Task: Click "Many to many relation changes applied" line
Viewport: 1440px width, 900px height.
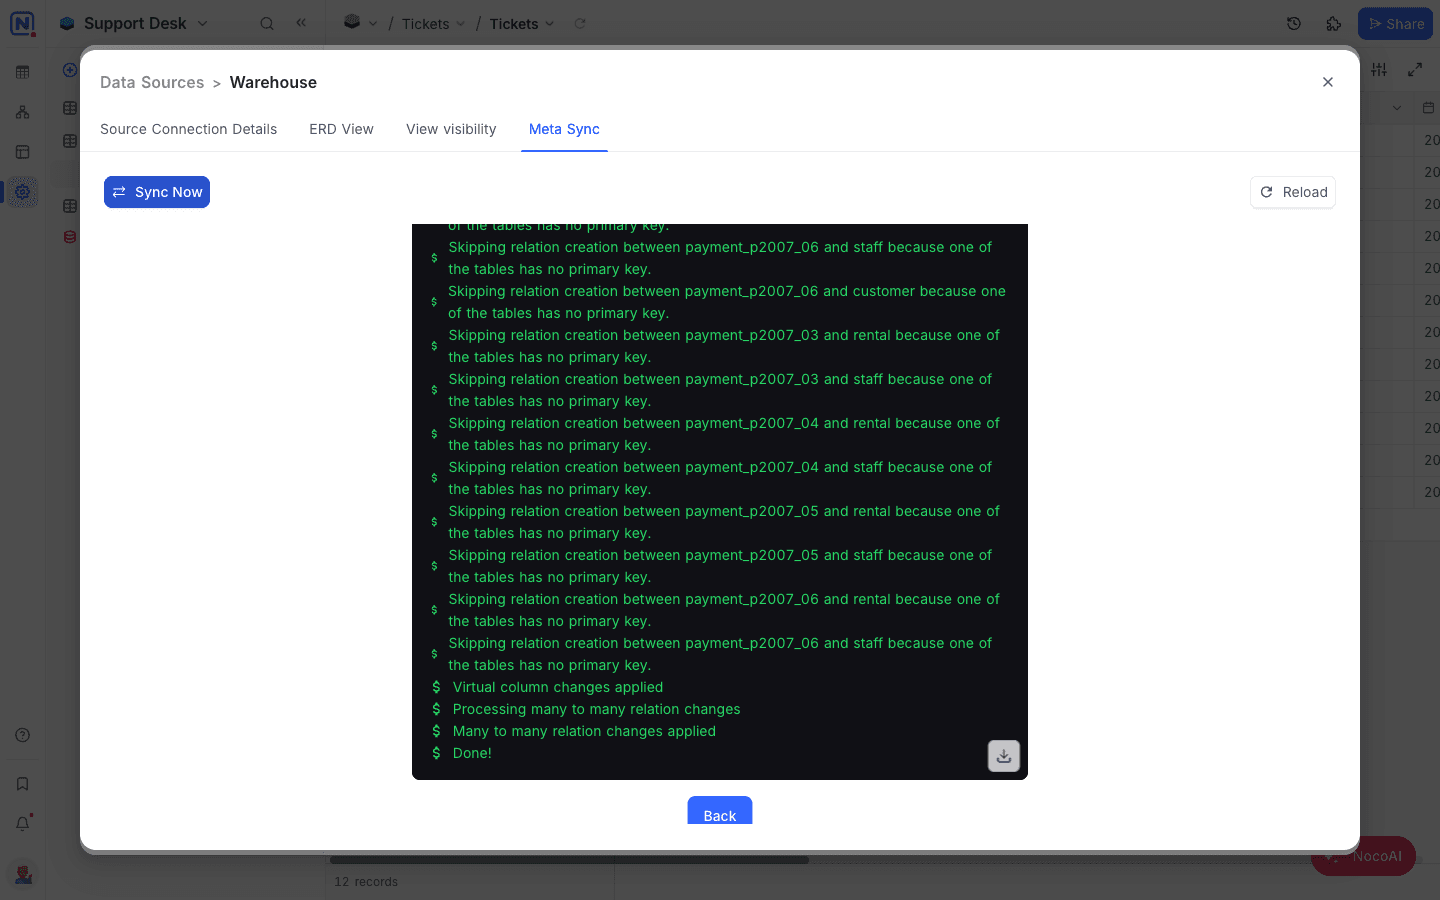Action: tap(584, 731)
